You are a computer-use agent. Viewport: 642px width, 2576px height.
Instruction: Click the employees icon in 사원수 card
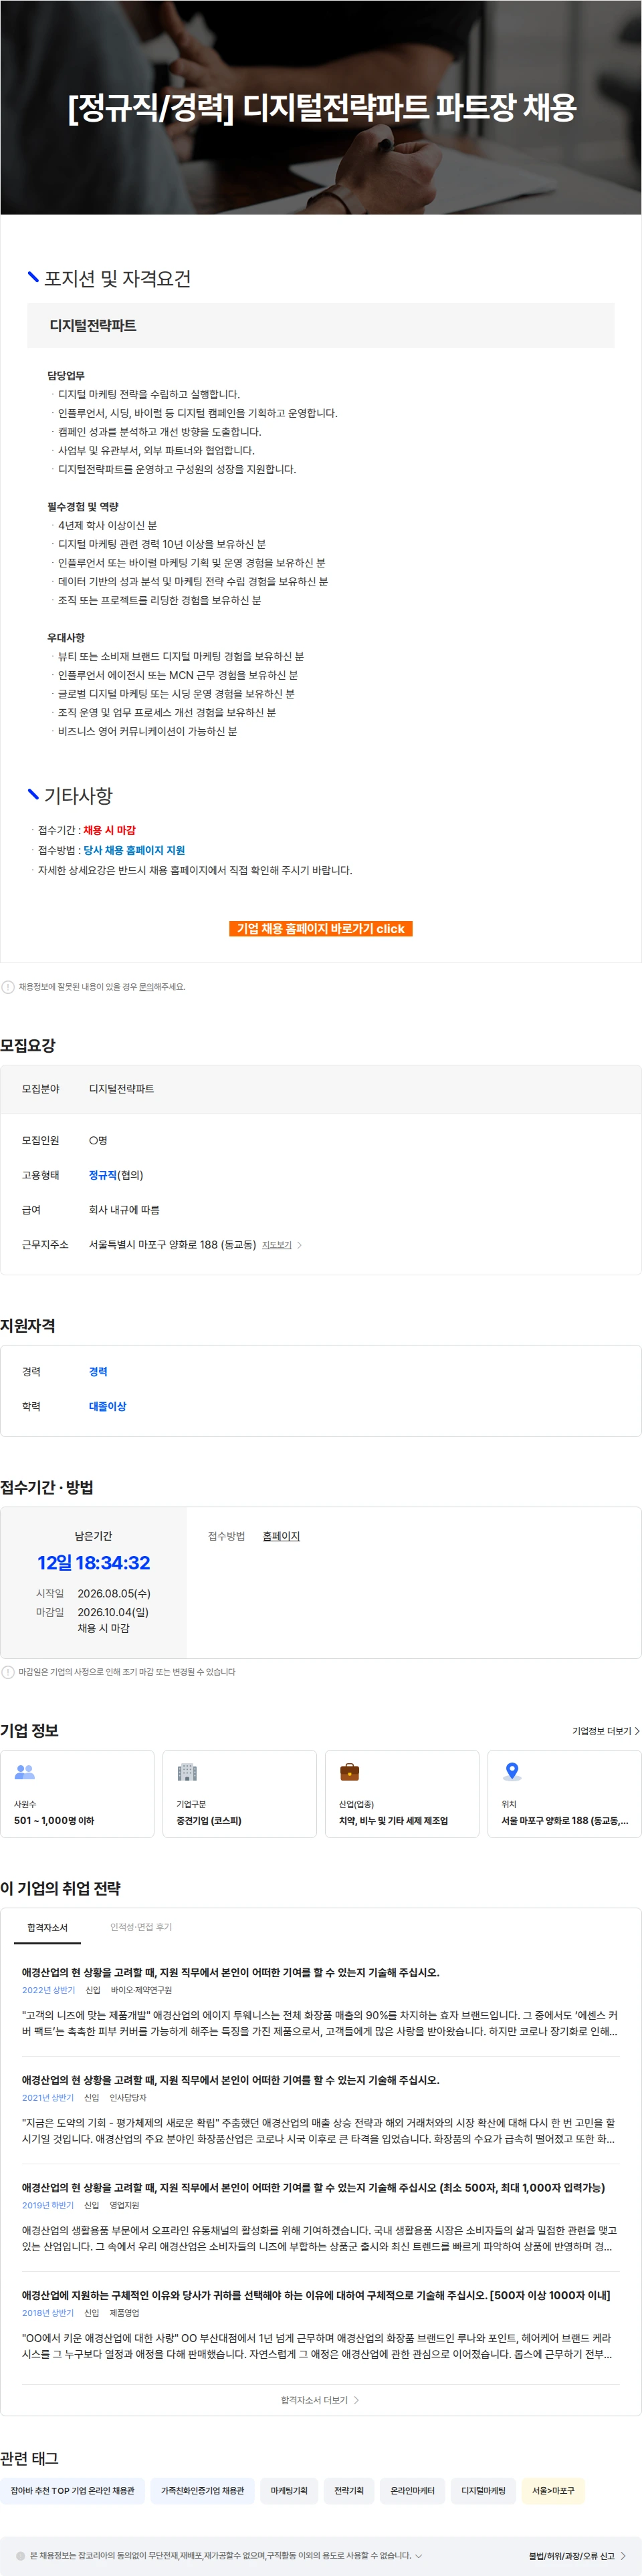pyautogui.click(x=25, y=1772)
